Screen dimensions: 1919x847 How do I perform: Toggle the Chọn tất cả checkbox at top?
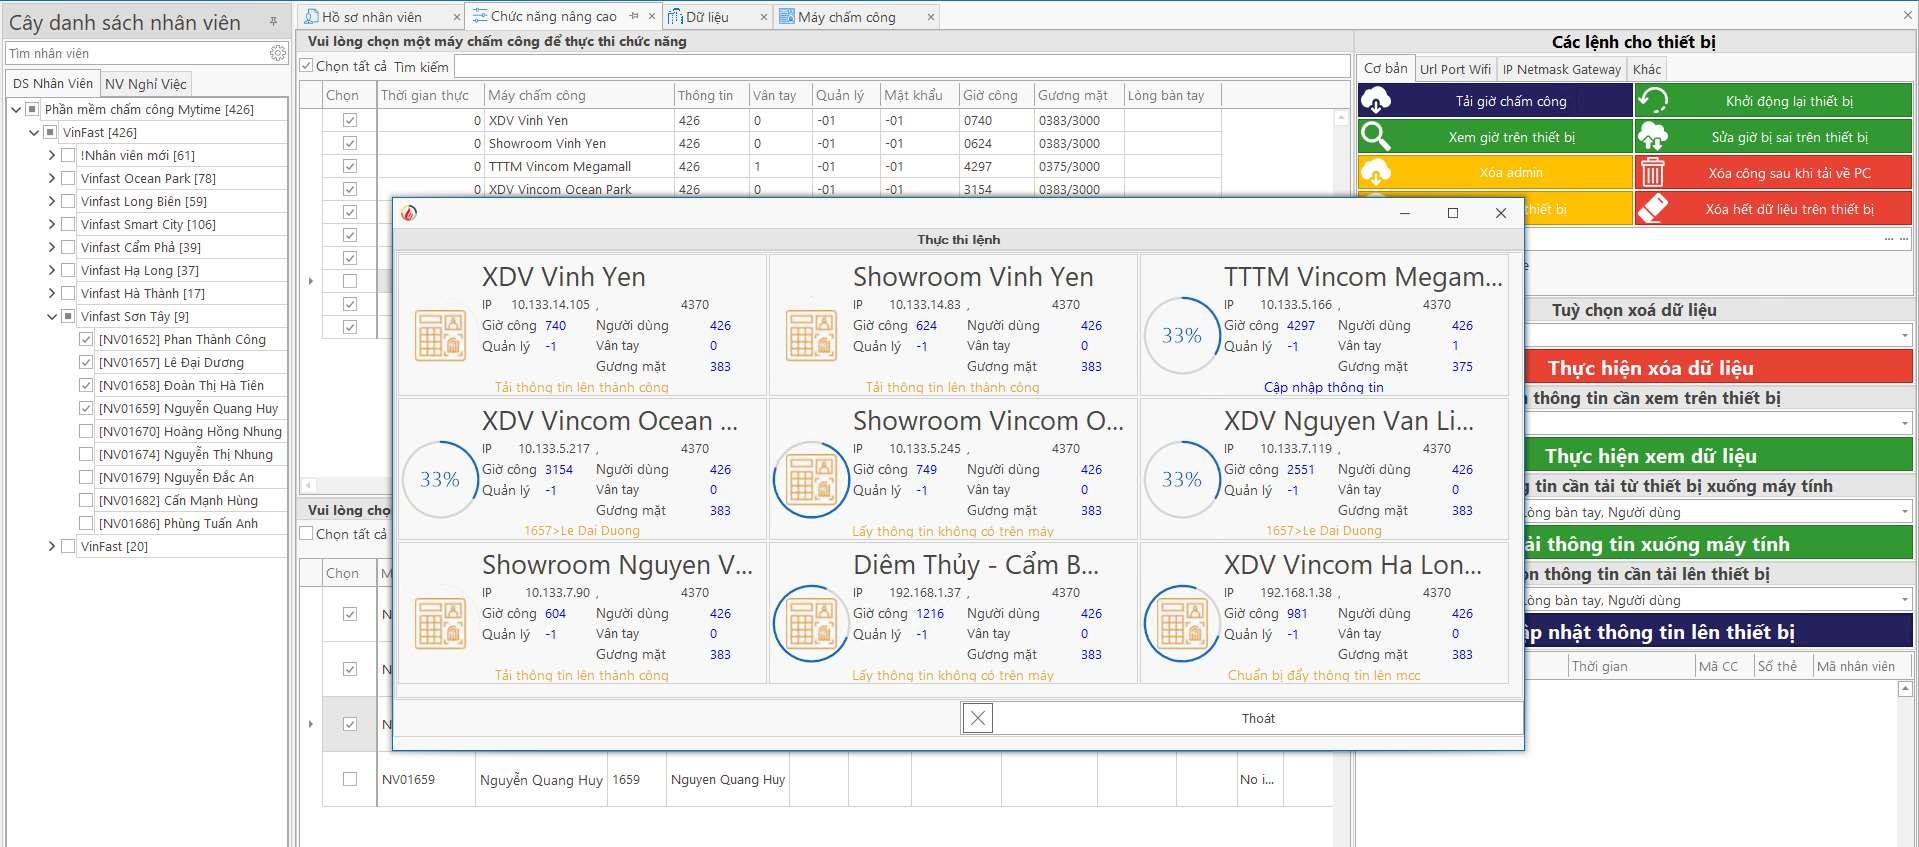coord(307,66)
